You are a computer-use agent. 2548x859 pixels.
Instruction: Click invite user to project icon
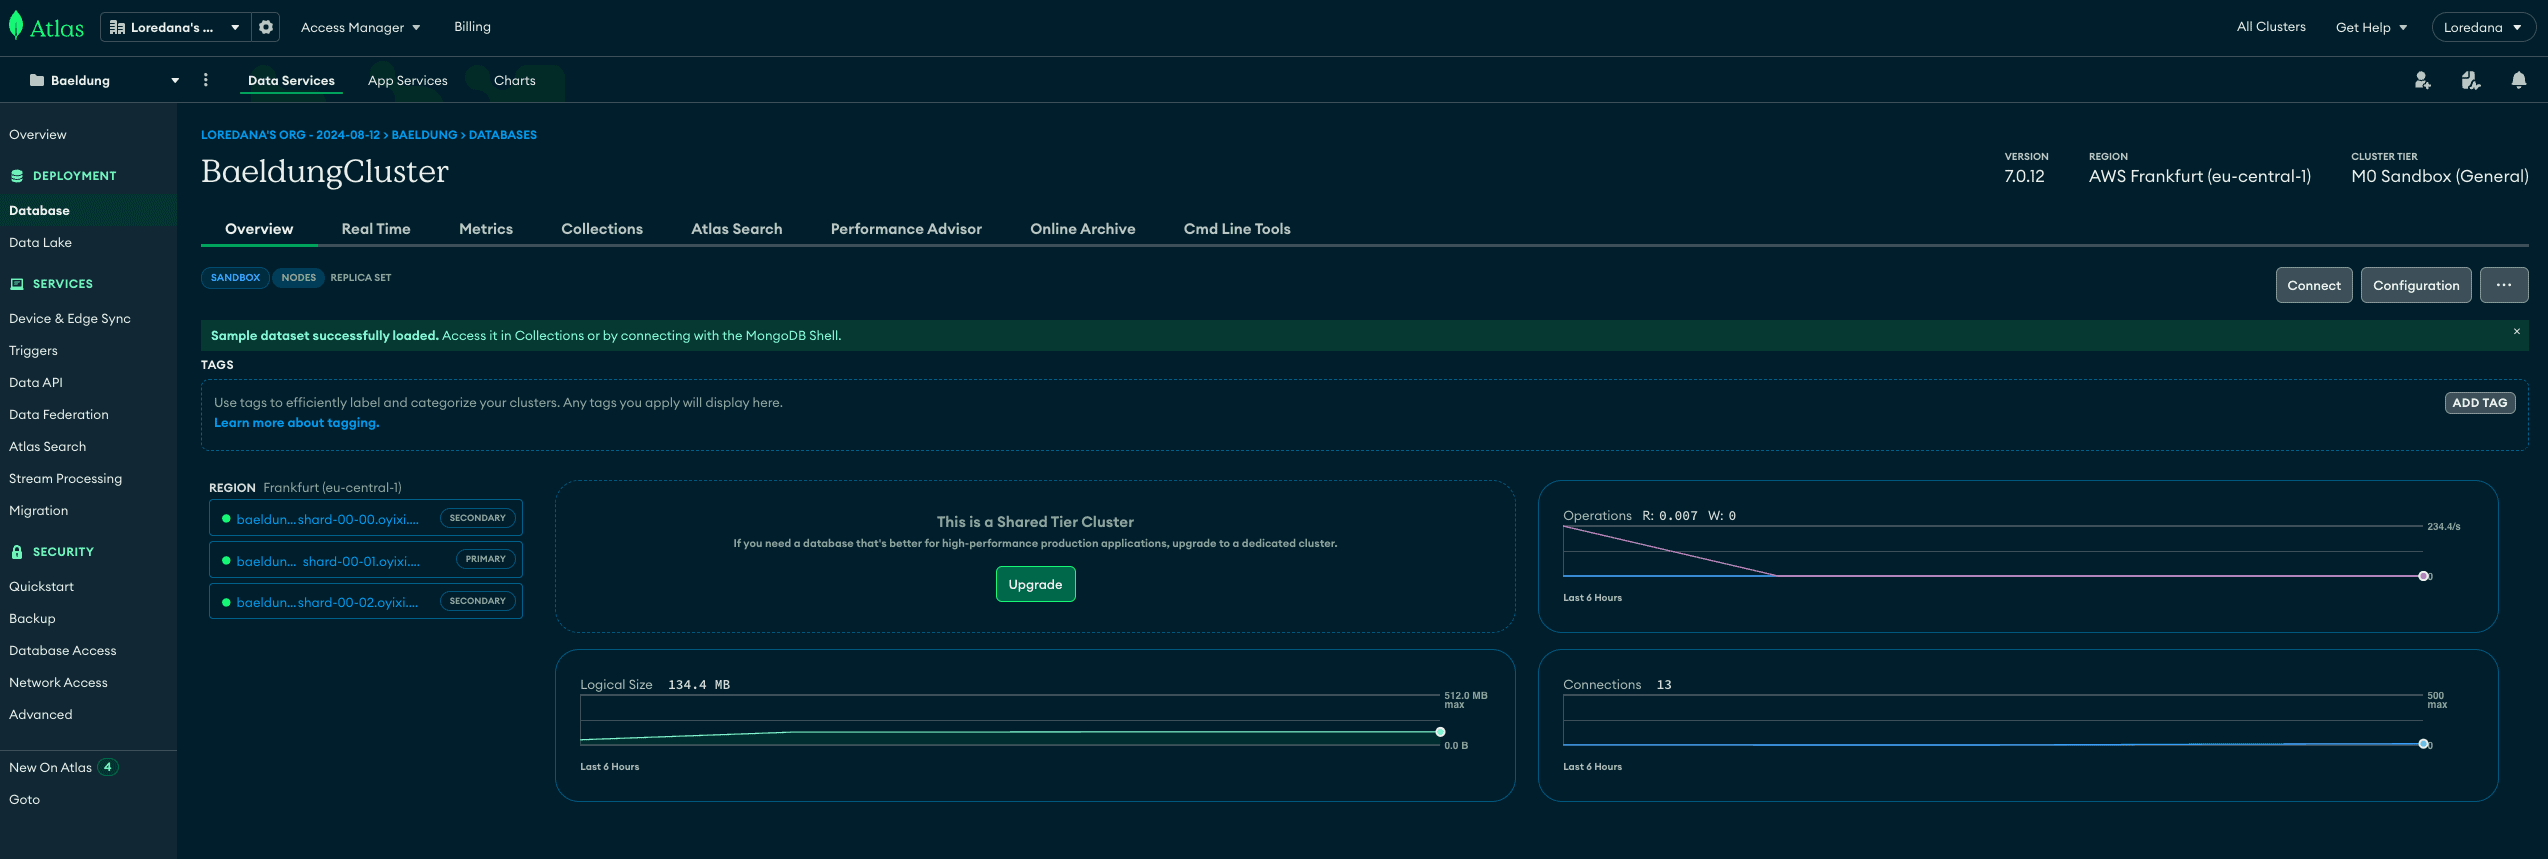tap(2422, 80)
